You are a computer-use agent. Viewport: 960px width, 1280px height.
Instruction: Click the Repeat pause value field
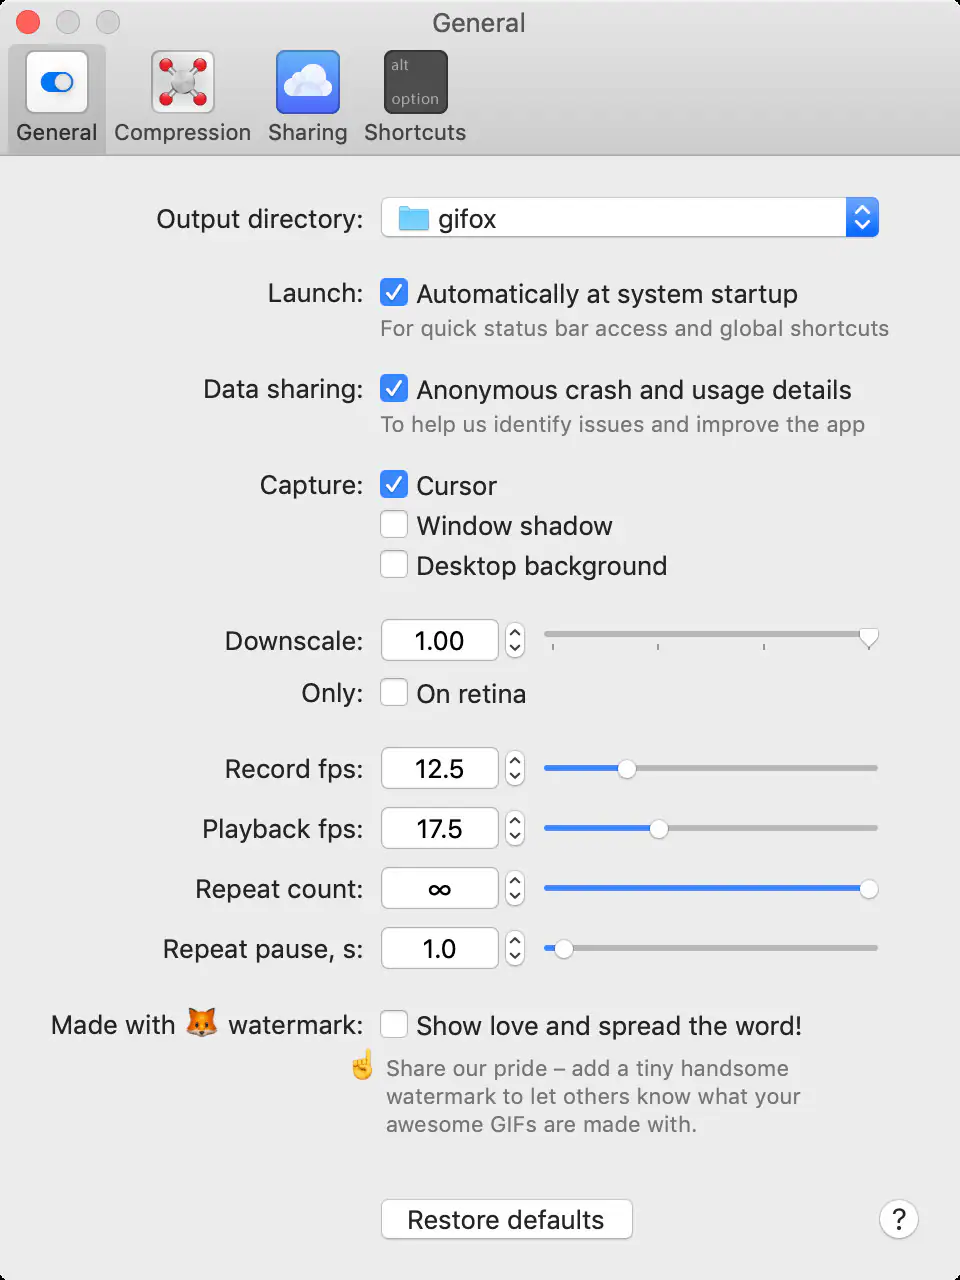(x=439, y=948)
